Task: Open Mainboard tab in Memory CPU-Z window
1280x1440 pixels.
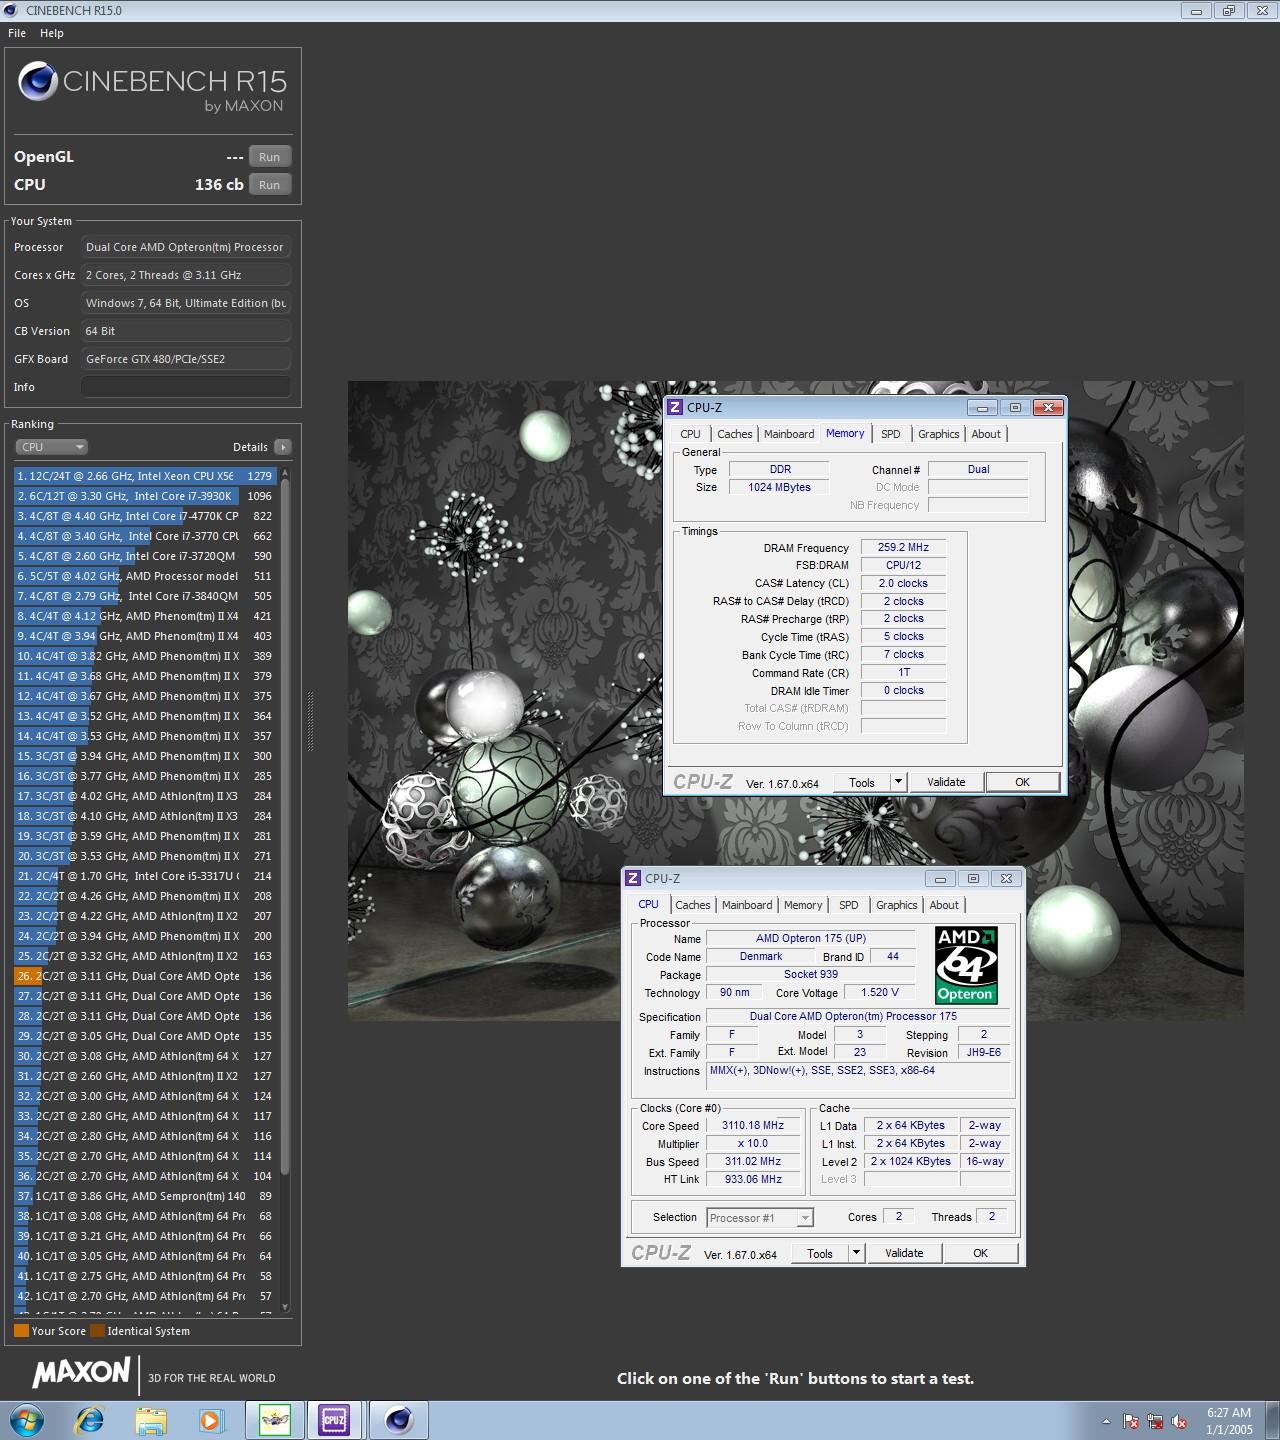Action: [789, 434]
